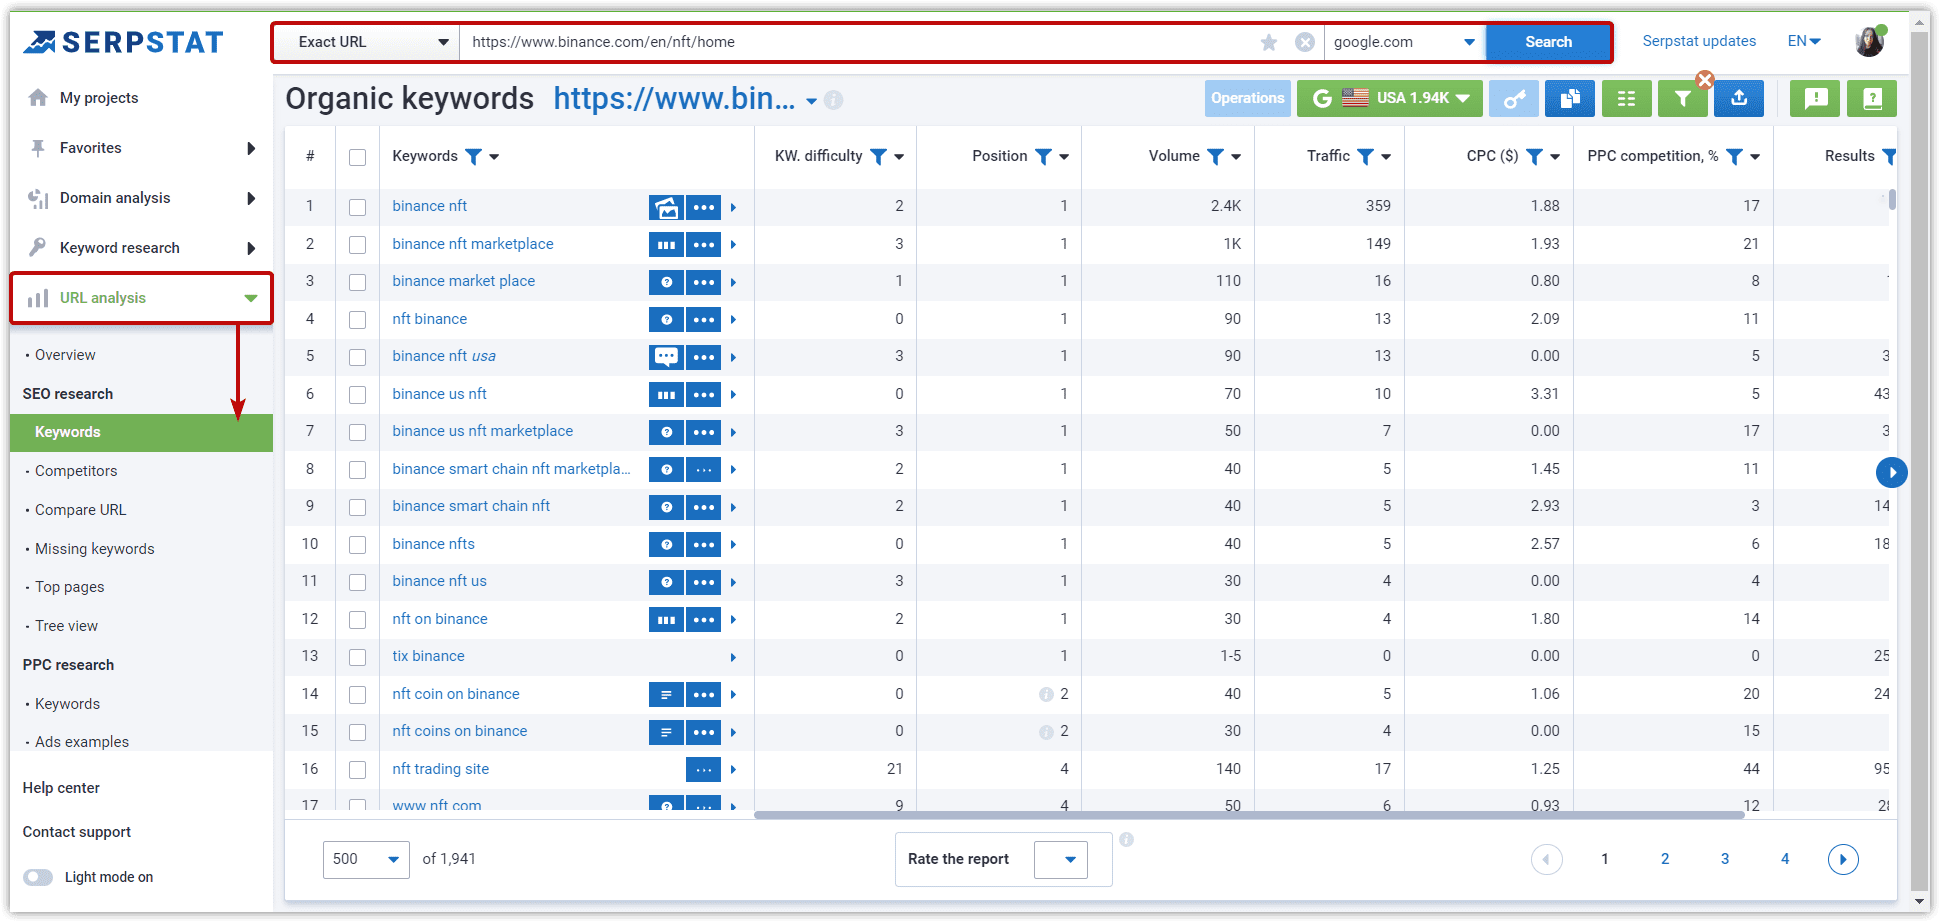Open the EN language dropdown
This screenshot has width=1940, height=922.
1804,42
